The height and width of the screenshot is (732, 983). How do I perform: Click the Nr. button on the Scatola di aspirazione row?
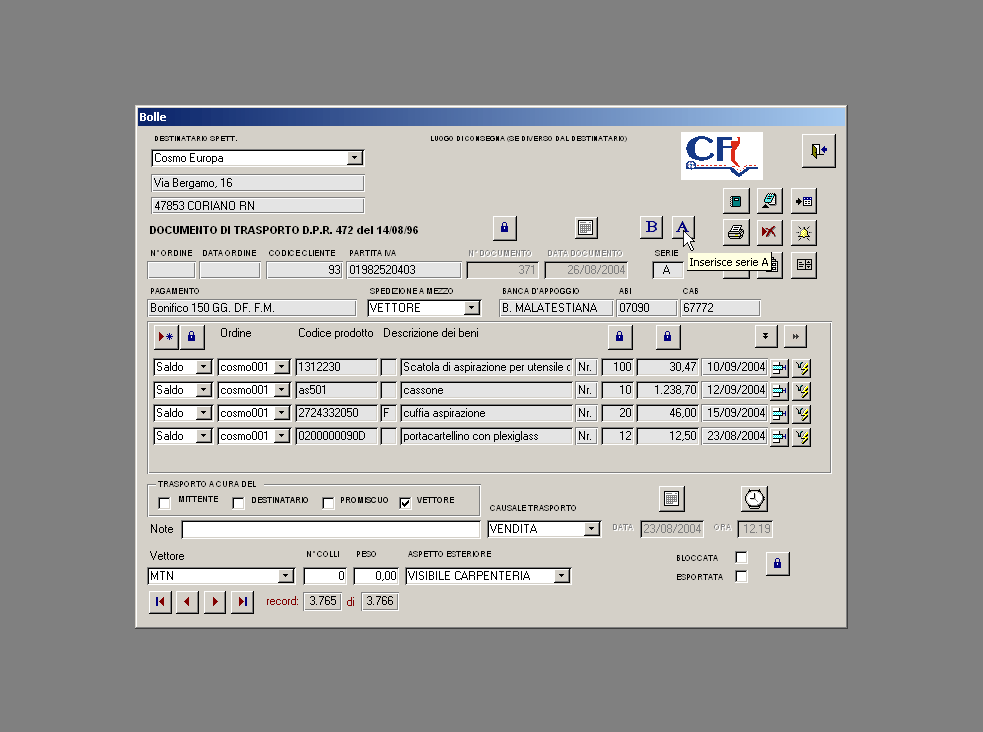tap(585, 367)
